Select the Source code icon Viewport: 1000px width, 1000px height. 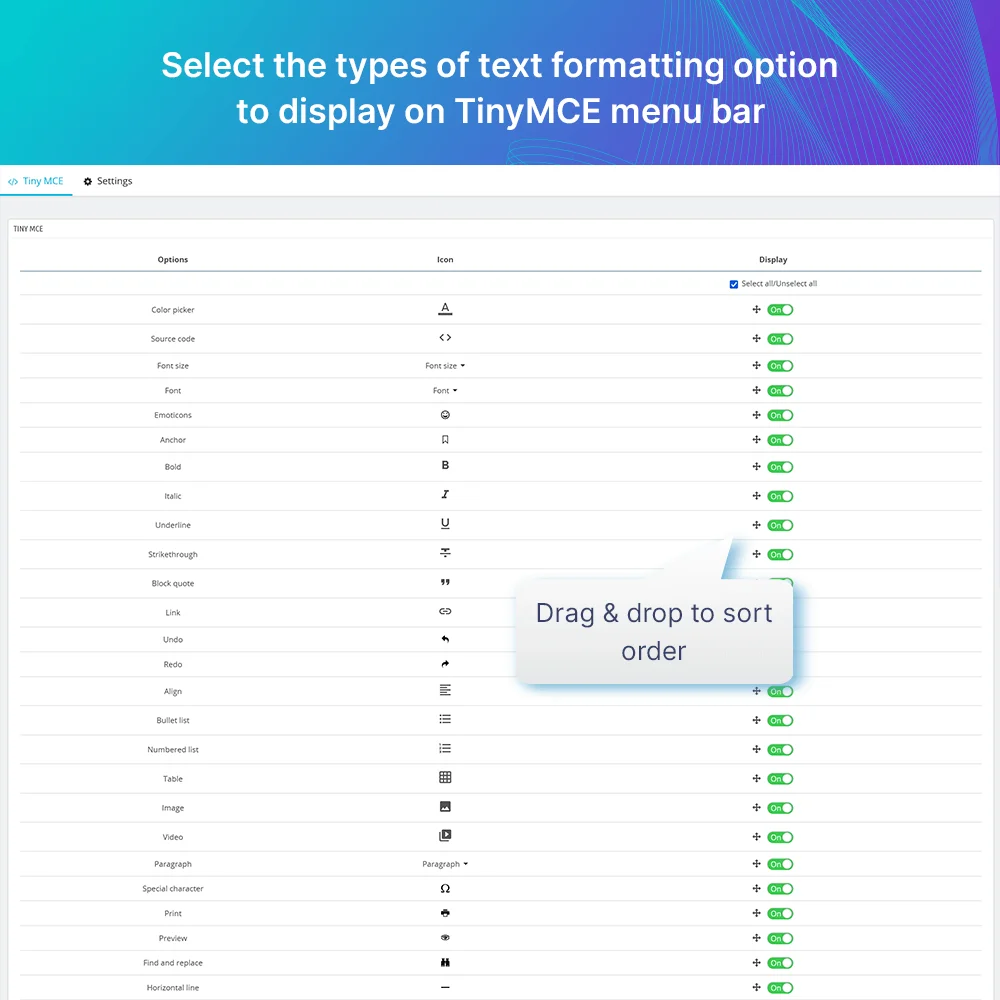tap(445, 337)
